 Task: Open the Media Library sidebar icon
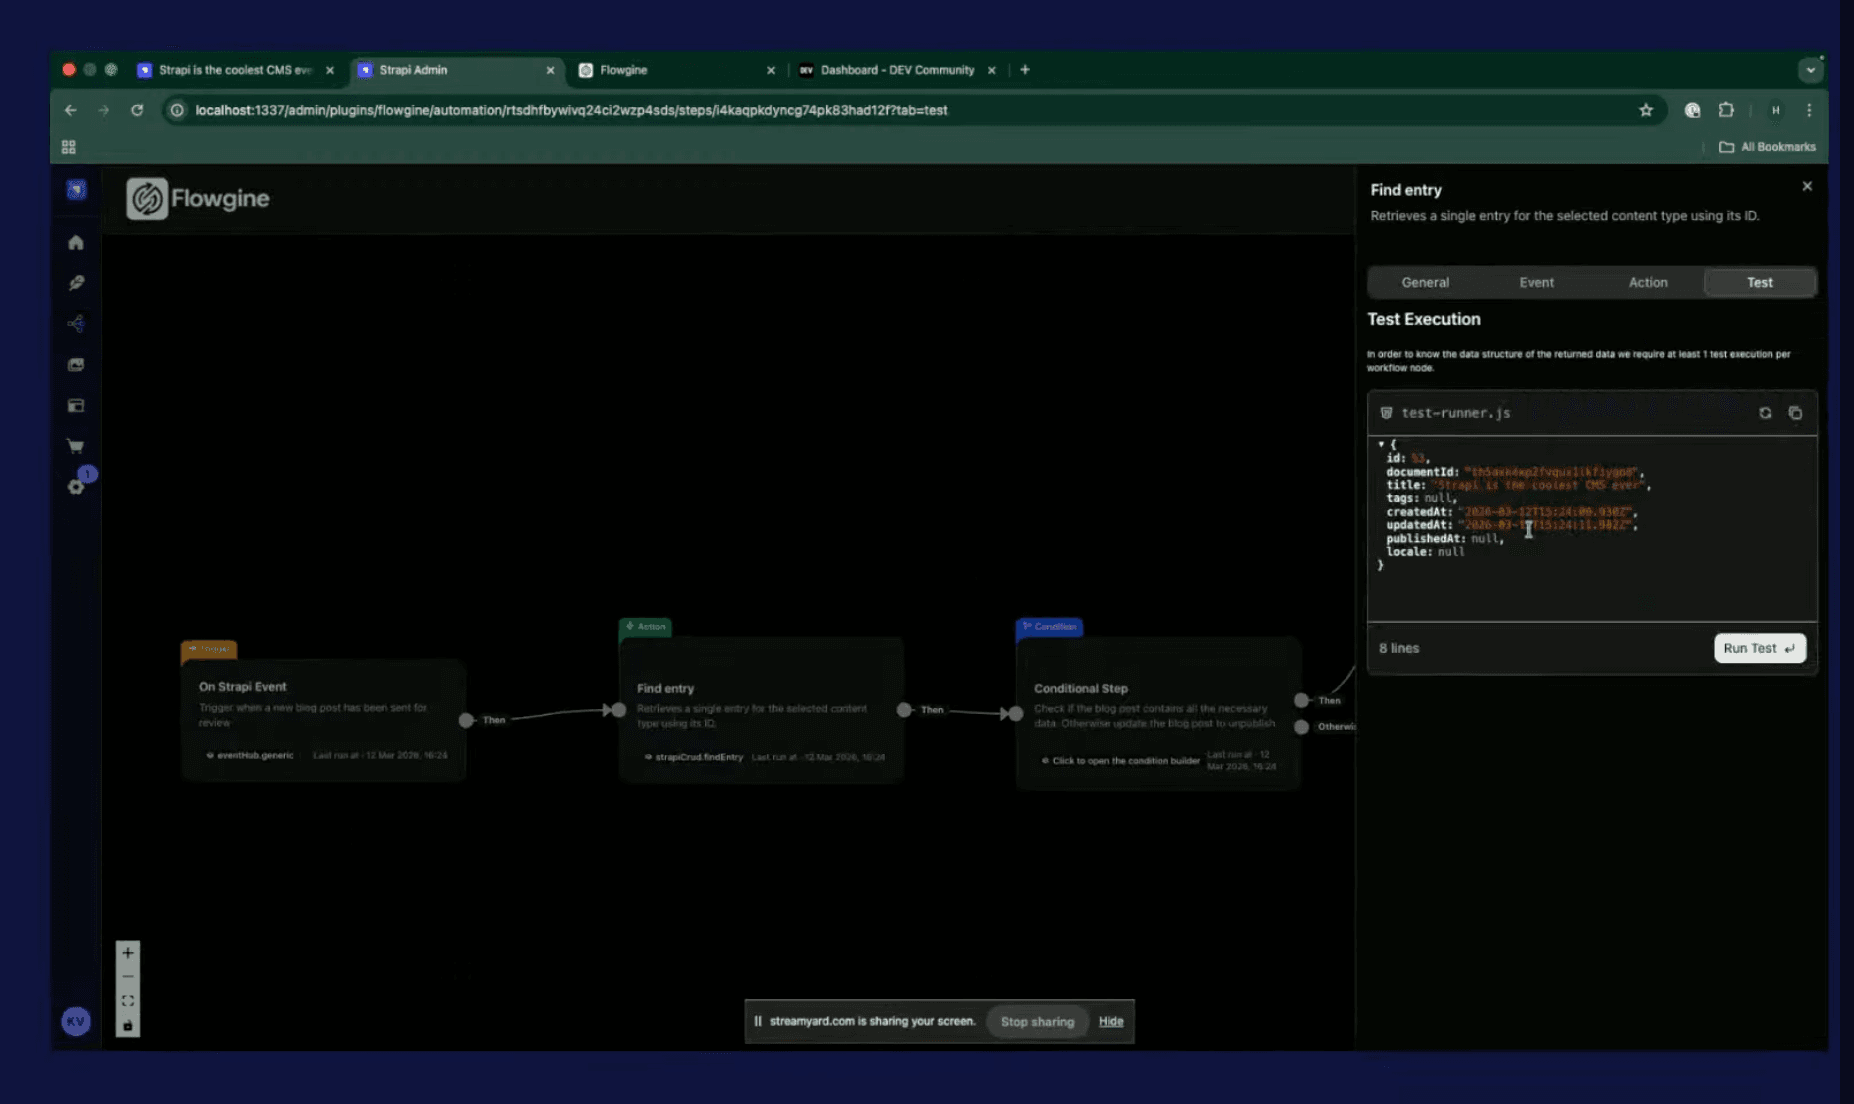pyautogui.click(x=76, y=365)
